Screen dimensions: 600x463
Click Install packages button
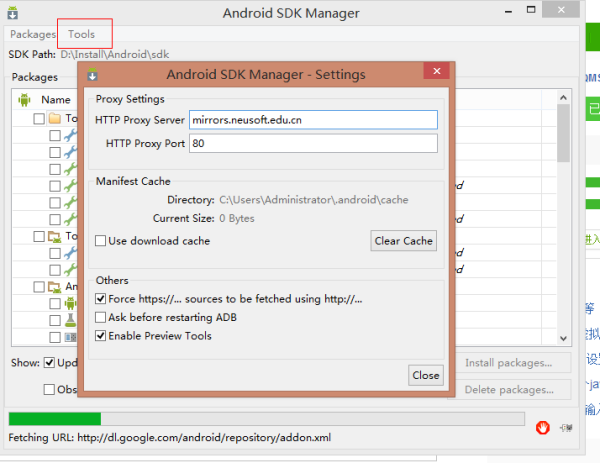coord(509,363)
